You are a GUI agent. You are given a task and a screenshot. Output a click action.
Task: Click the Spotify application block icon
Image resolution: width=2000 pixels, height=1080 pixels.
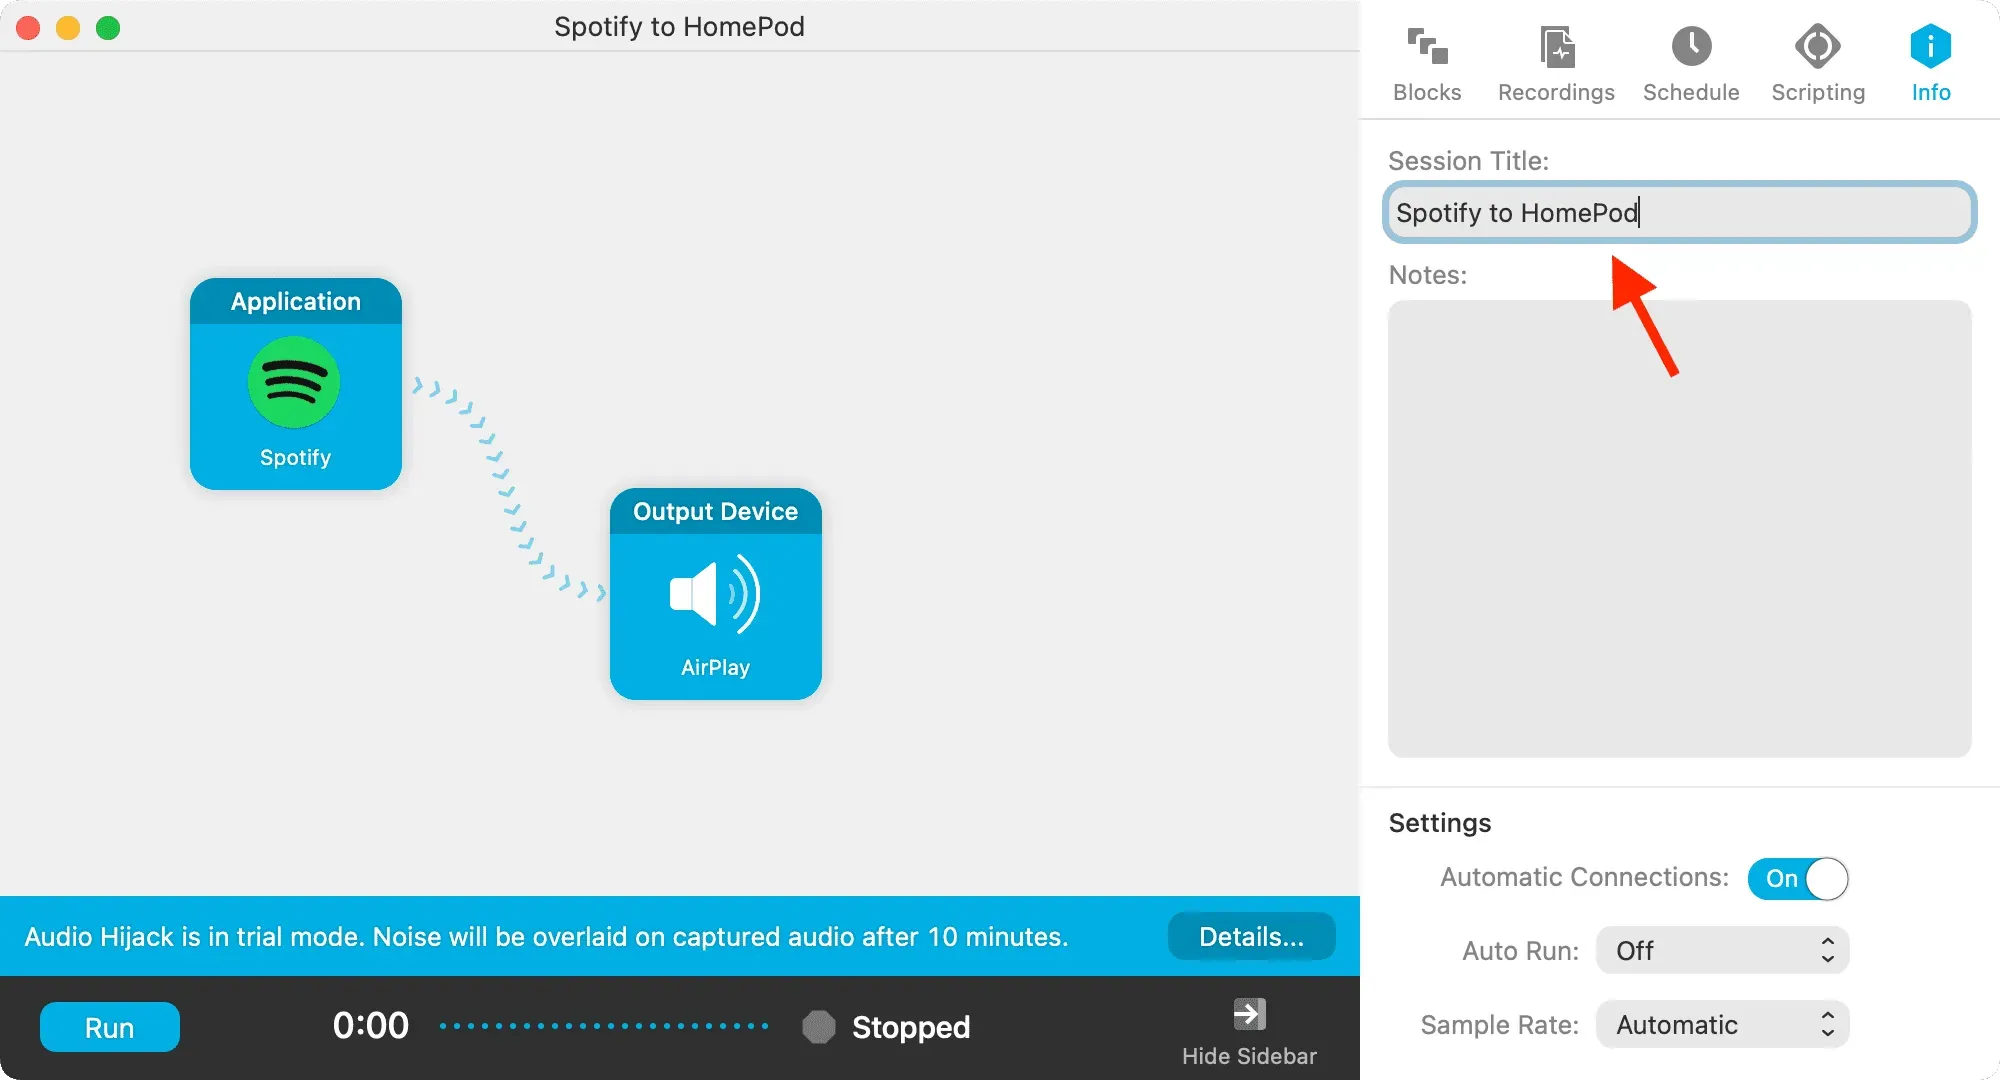point(295,384)
